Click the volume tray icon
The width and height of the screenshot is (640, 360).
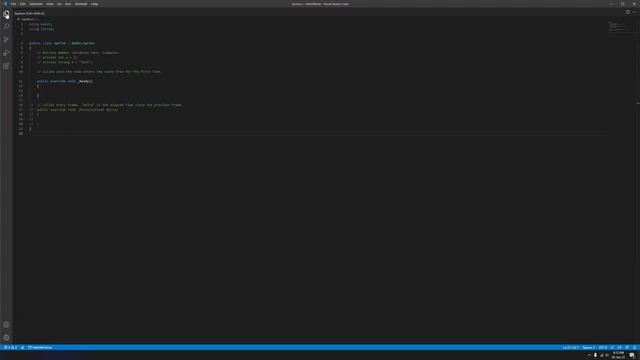pos(607,356)
